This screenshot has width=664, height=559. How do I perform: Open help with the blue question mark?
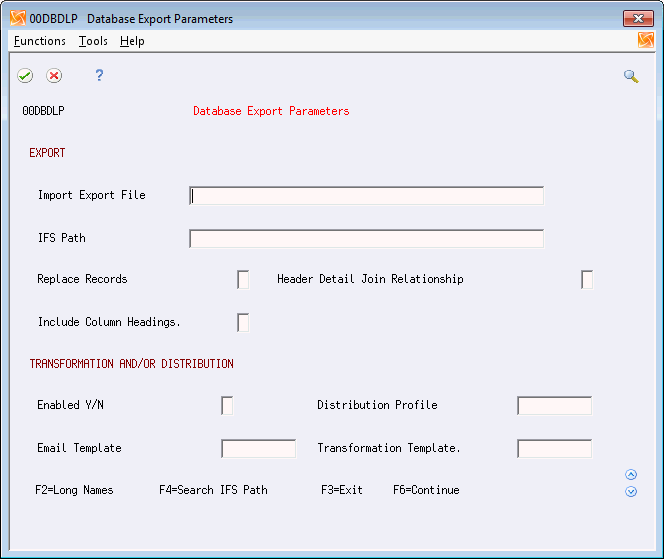(x=99, y=75)
